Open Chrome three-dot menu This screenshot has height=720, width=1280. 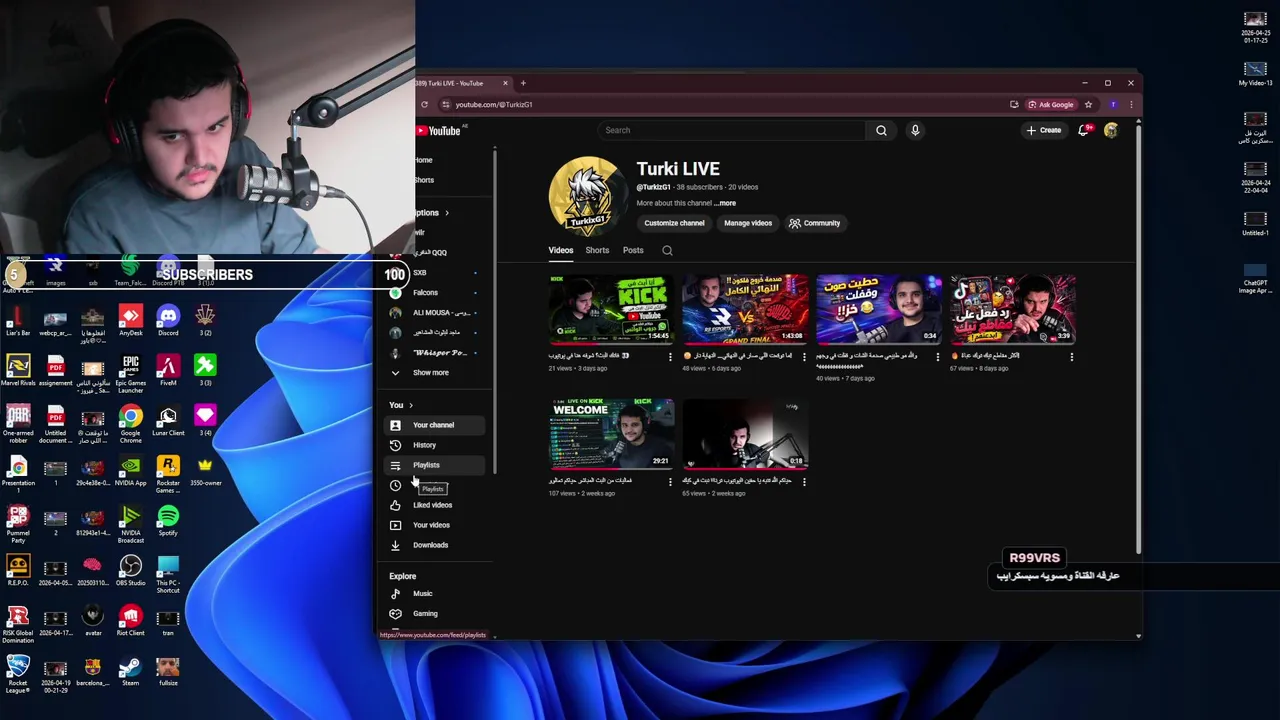1131,104
